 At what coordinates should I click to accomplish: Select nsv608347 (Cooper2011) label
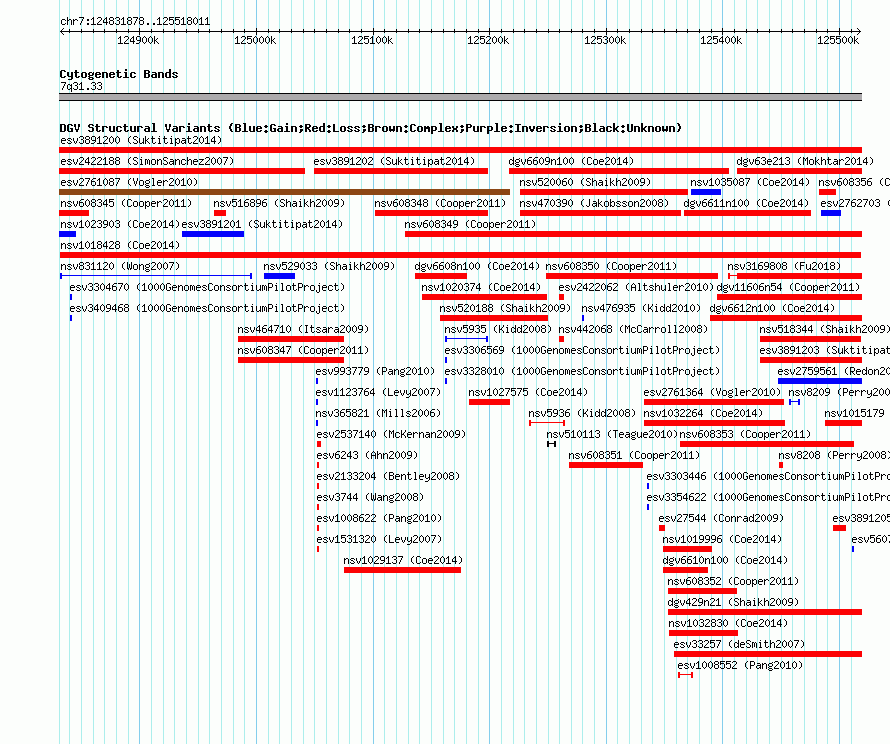[303, 350]
